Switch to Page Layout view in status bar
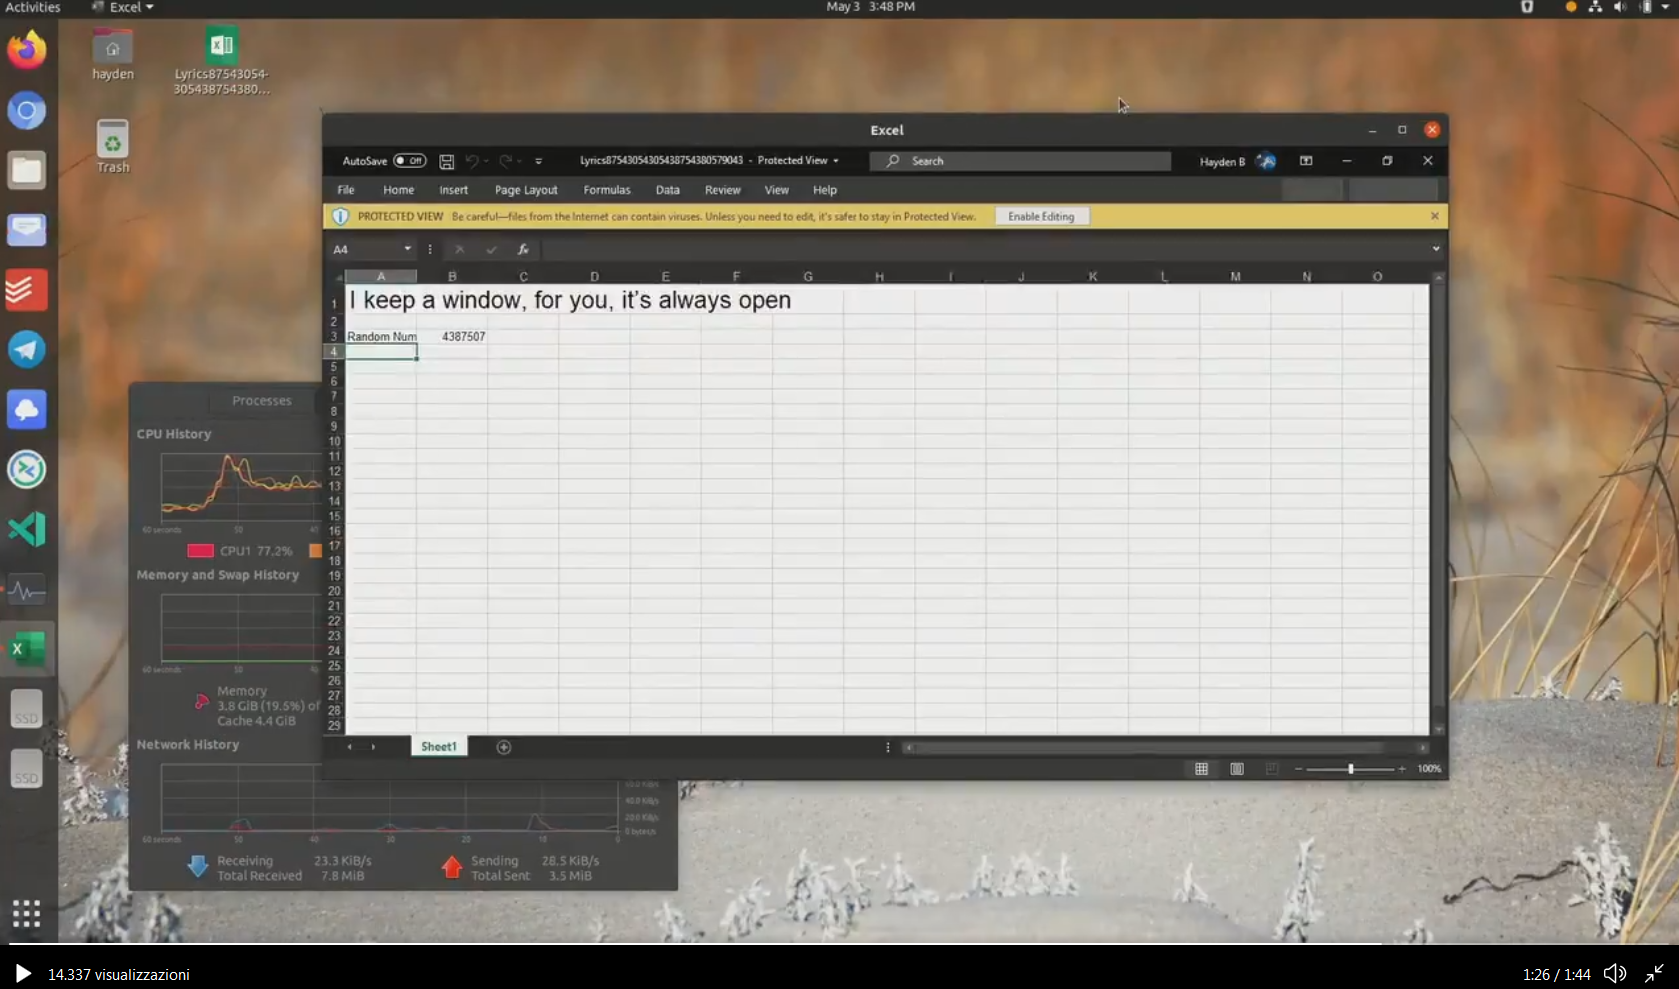 (x=1236, y=768)
